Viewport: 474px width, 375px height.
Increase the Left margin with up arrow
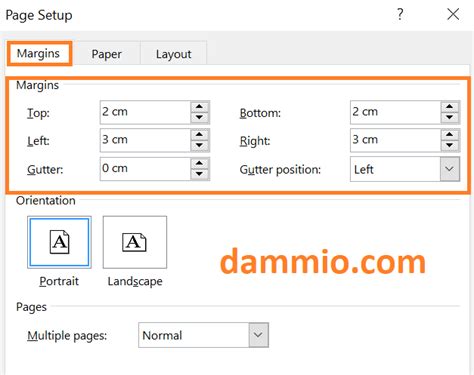pos(200,135)
